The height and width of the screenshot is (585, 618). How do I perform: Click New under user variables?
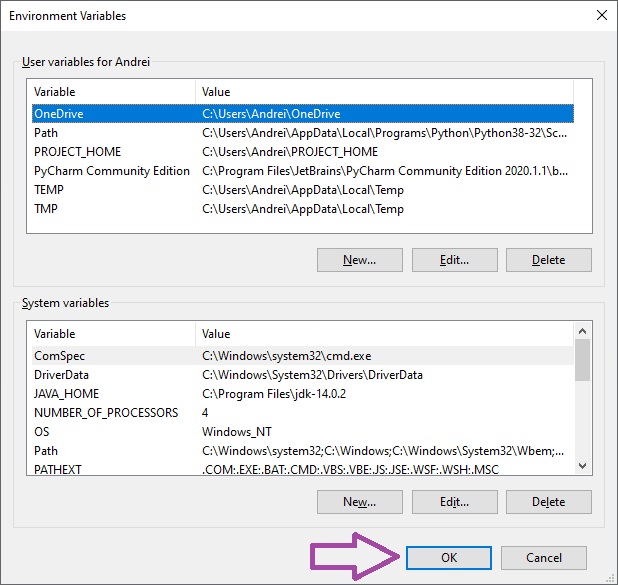tap(359, 260)
